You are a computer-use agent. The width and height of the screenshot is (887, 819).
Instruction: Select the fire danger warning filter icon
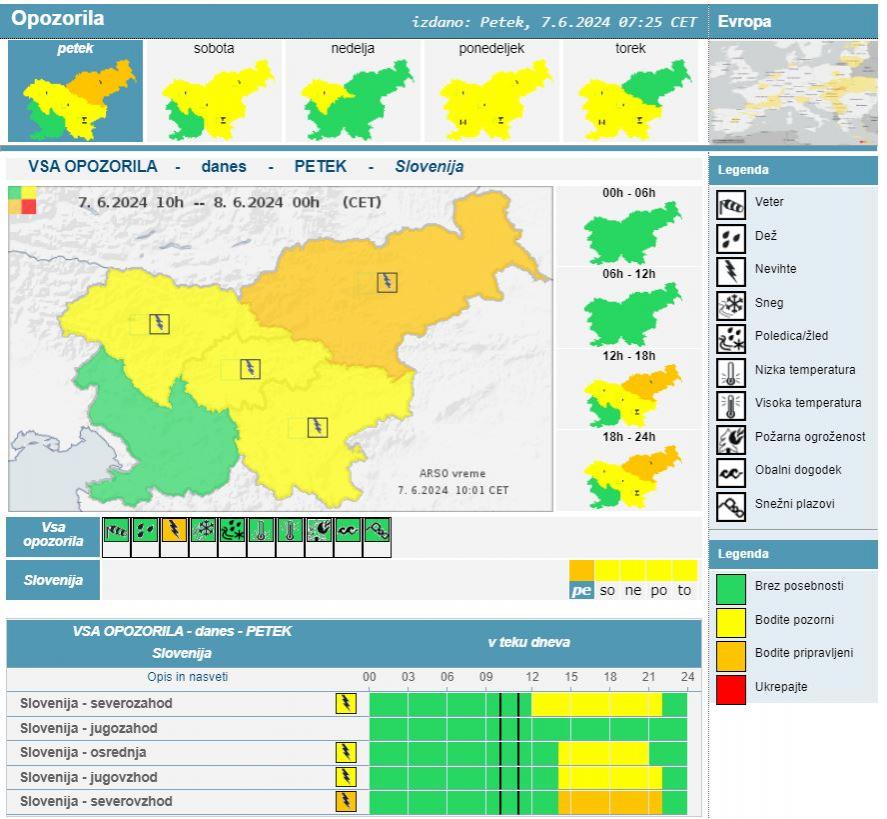pos(319,530)
